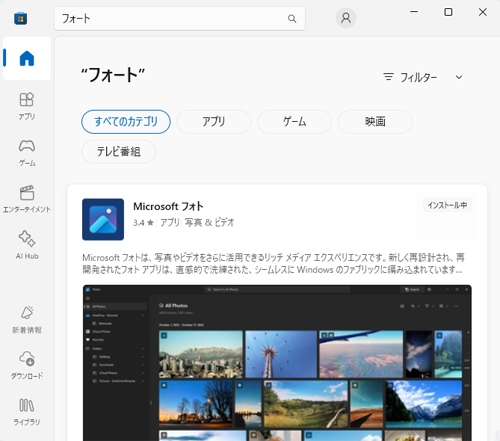The width and height of the screenshot is (500, 441).
Task: Open the user account profile icon
Action: [346, 18]
